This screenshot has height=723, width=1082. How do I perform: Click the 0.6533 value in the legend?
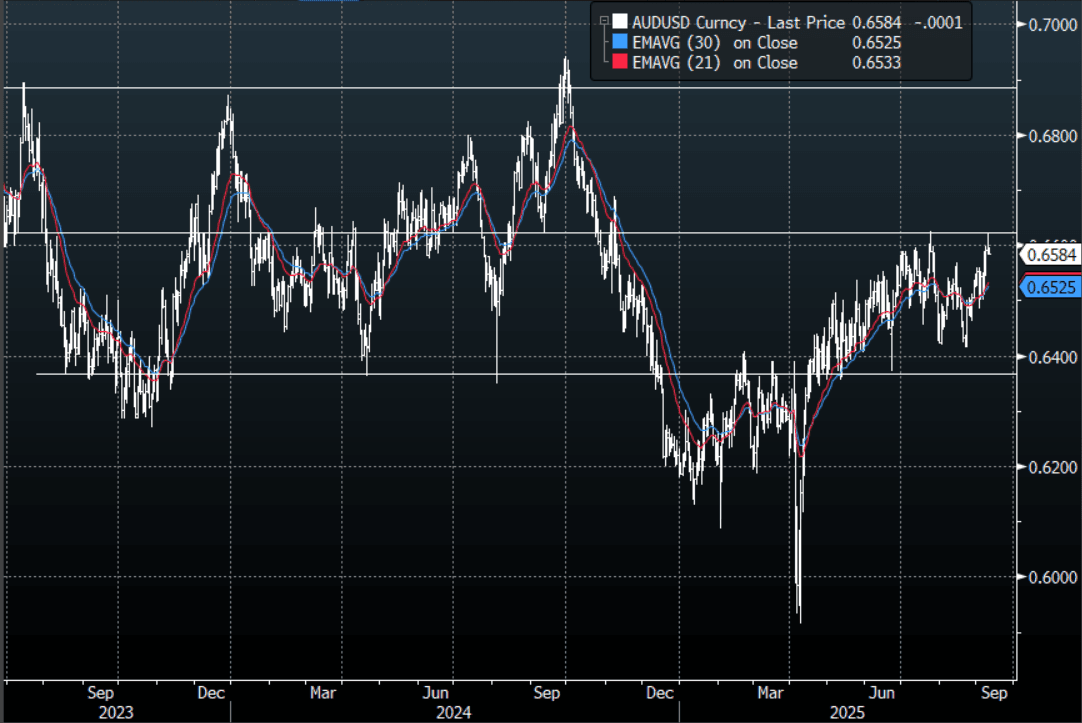pyautogui.click(x=877, y=62)
